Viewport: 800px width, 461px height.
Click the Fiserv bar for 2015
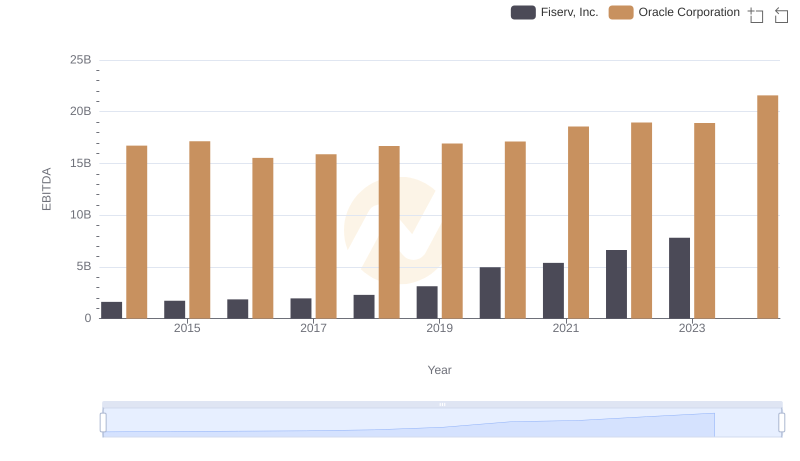click(174, 310)
